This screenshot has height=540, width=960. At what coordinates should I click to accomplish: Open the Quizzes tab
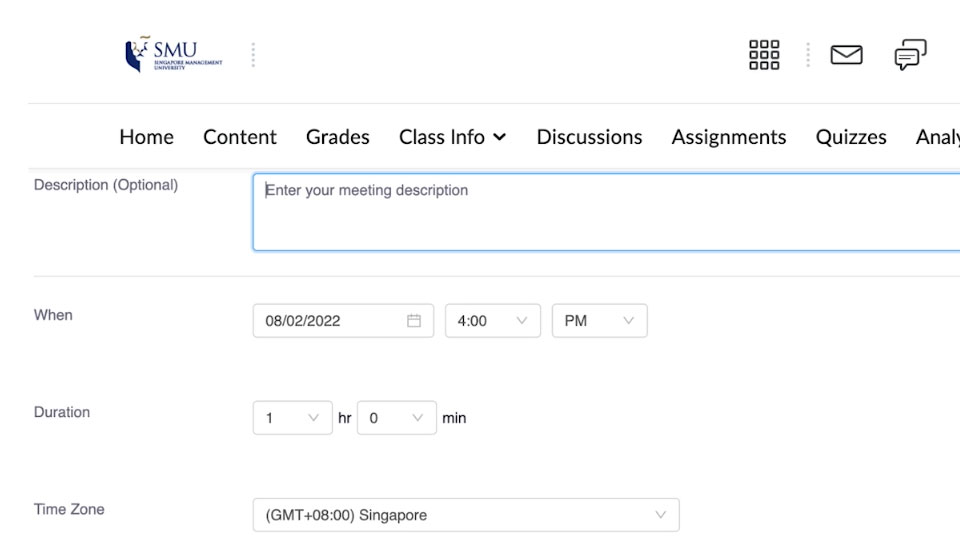click(851, 137)
